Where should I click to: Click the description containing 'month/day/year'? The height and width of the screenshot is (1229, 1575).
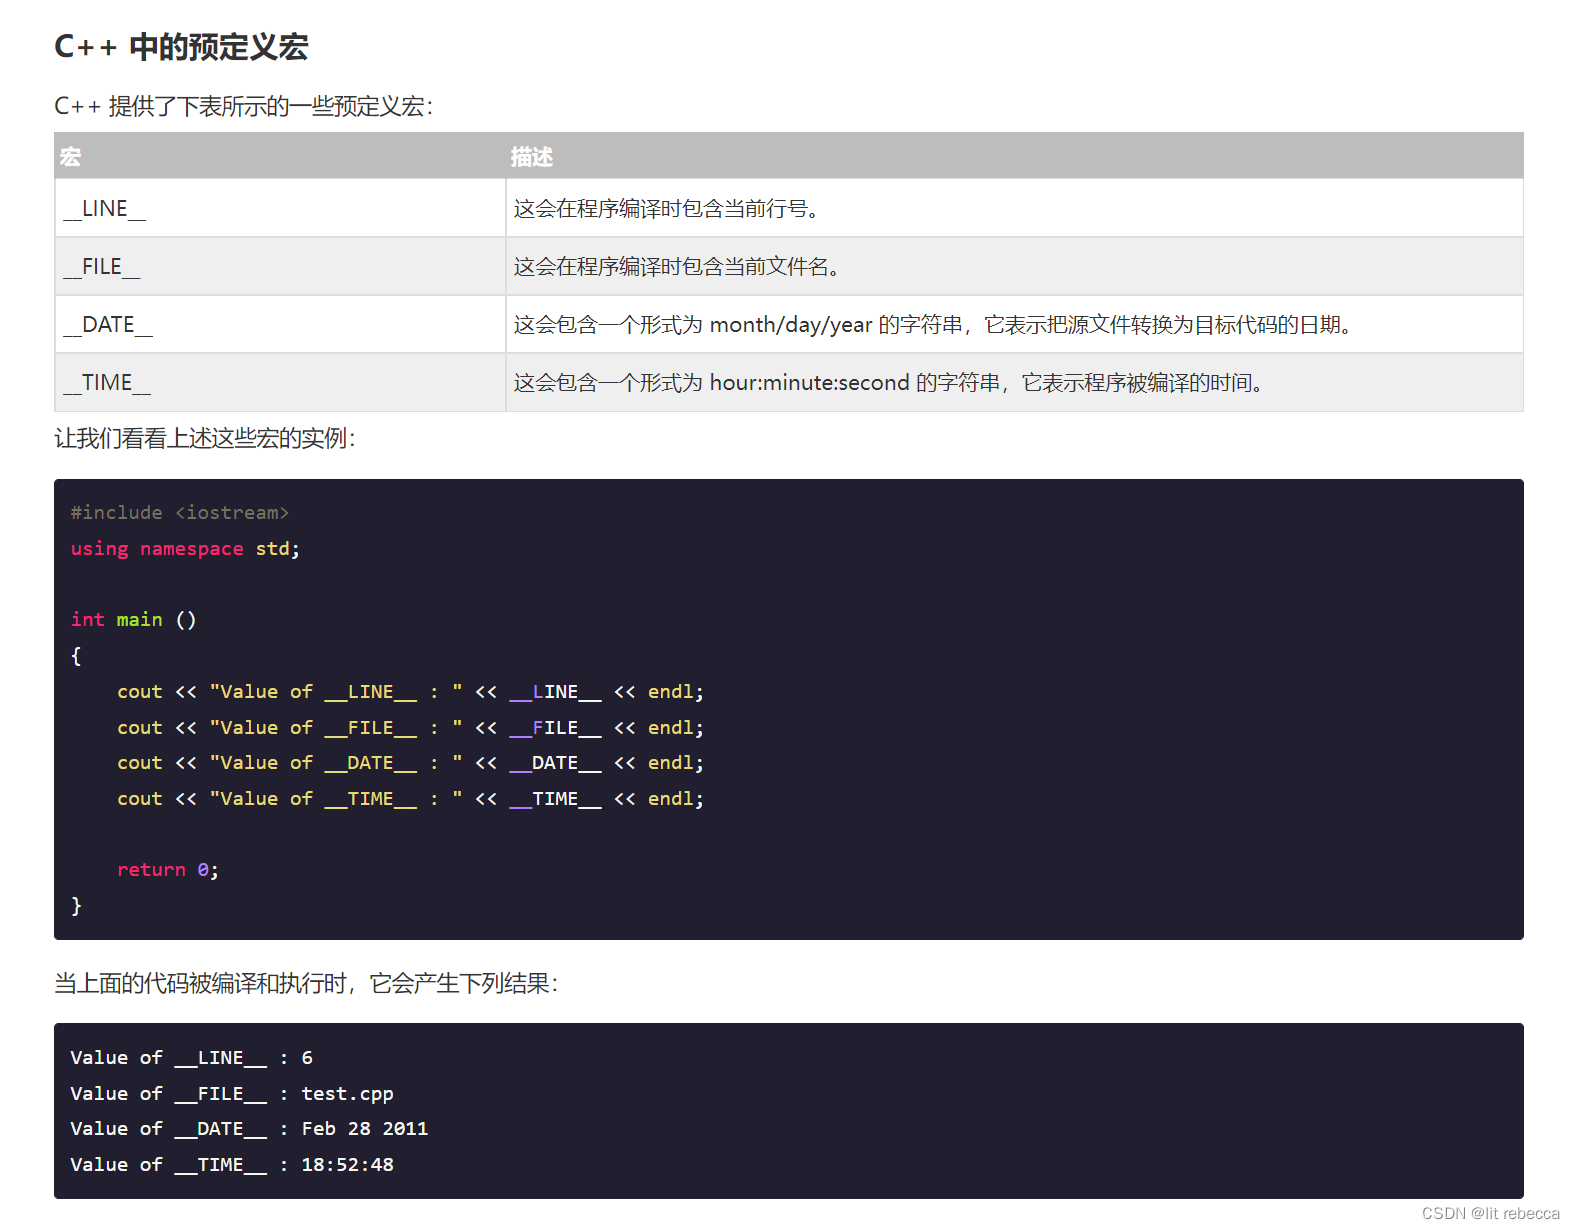[934, 324]
